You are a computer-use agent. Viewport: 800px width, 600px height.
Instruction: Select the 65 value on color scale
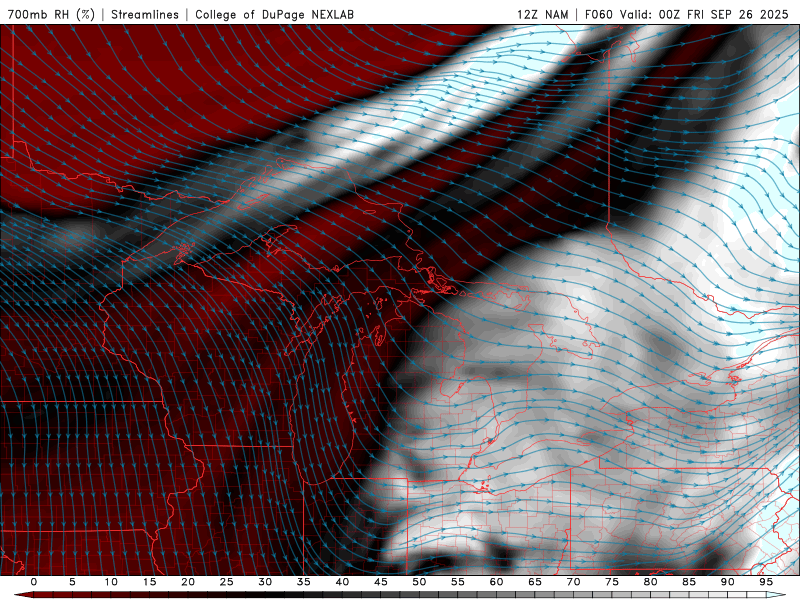coord(535,582)
